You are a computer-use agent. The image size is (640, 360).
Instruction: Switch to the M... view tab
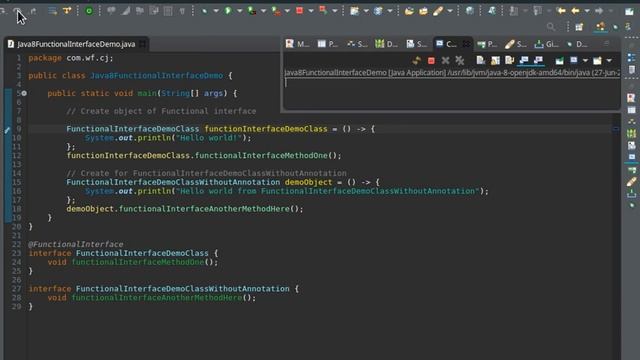[x=297, y=44]
